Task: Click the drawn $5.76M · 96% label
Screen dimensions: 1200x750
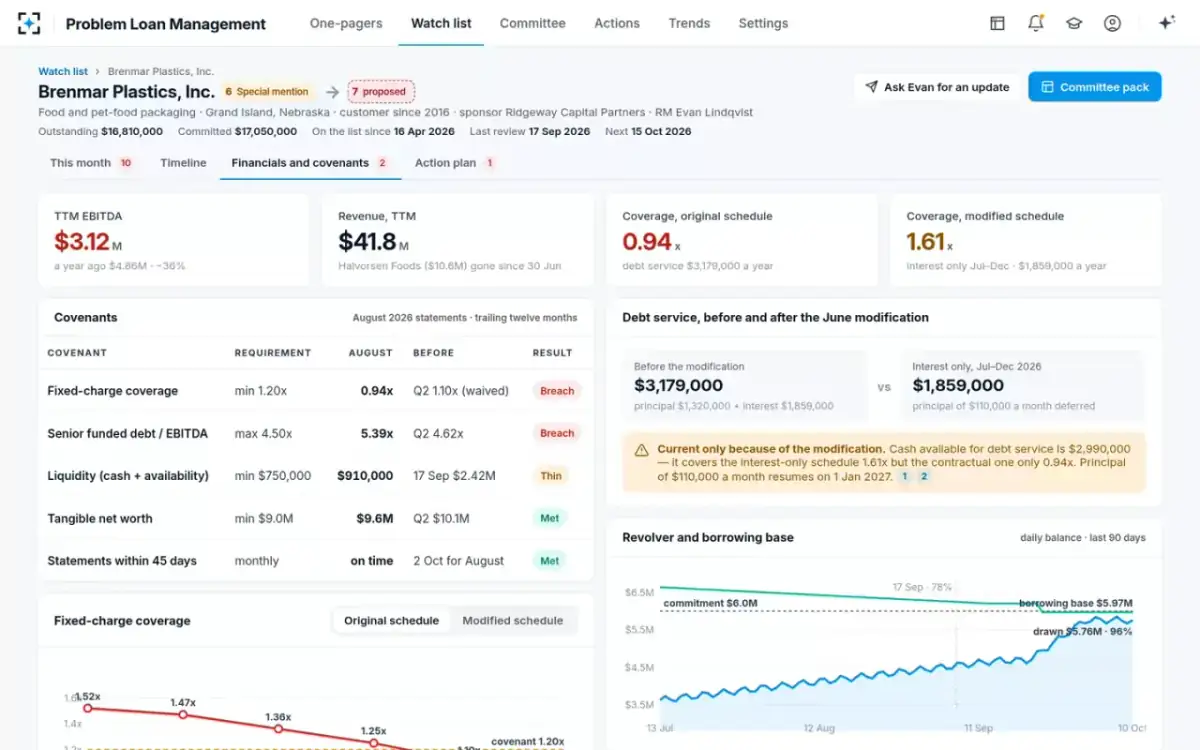Action: [1083, 631]
